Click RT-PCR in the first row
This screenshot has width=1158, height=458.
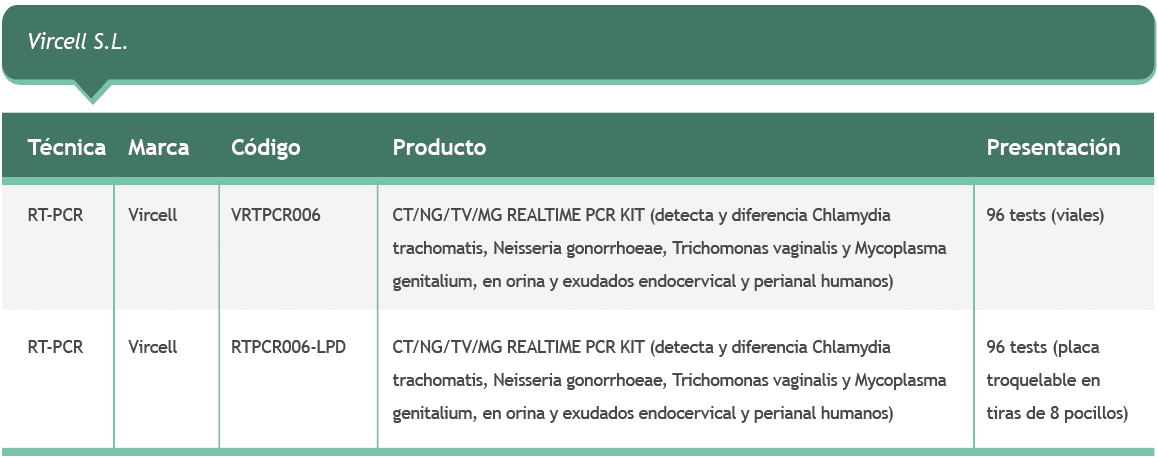click(56, 215)
